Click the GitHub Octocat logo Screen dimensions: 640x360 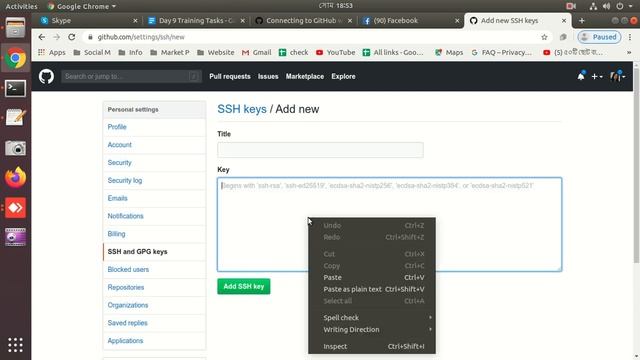pos(46,76)
